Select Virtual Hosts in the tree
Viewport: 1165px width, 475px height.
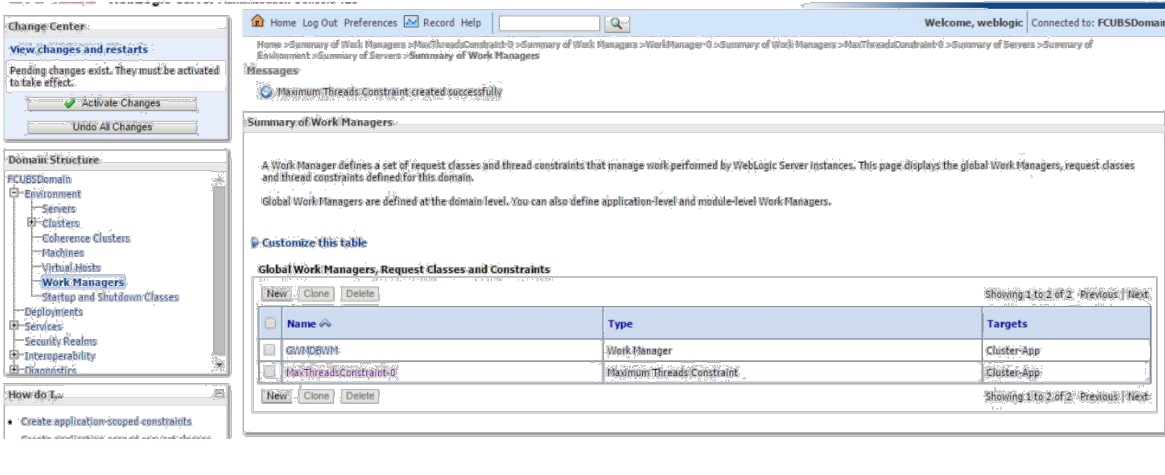(71, 268)
